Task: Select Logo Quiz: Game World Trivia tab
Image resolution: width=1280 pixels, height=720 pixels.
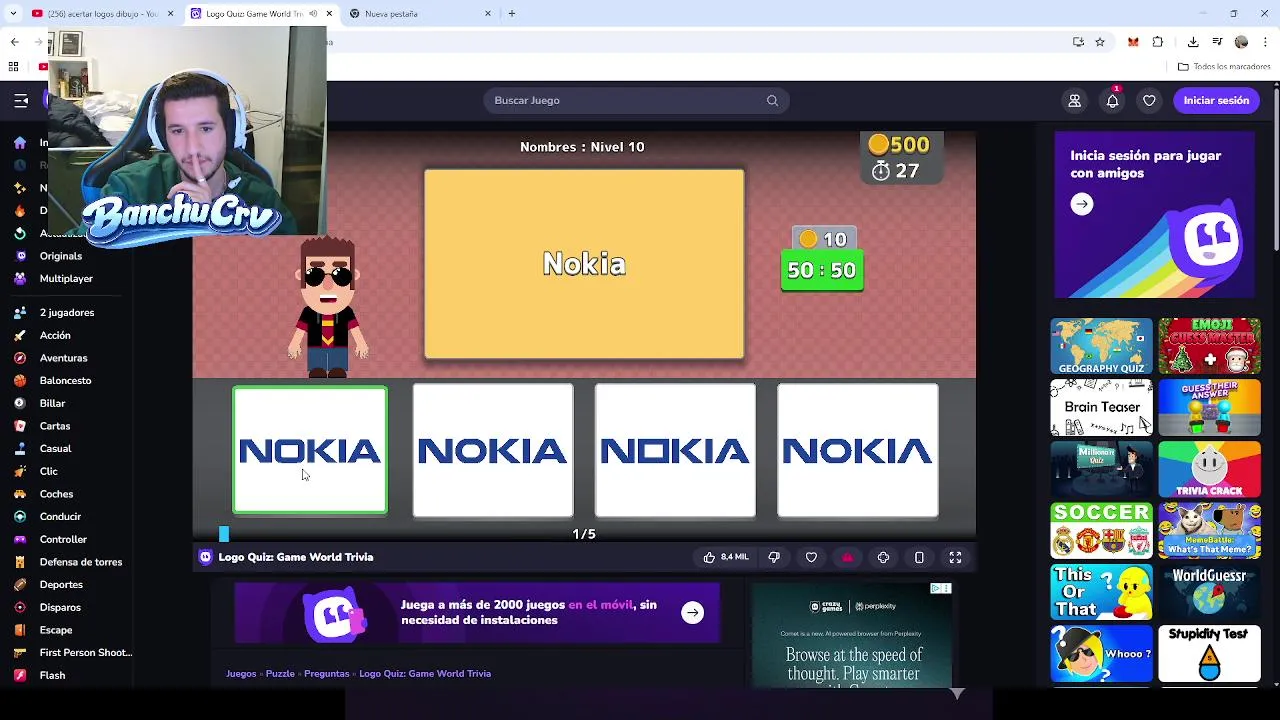Action: 262,14
